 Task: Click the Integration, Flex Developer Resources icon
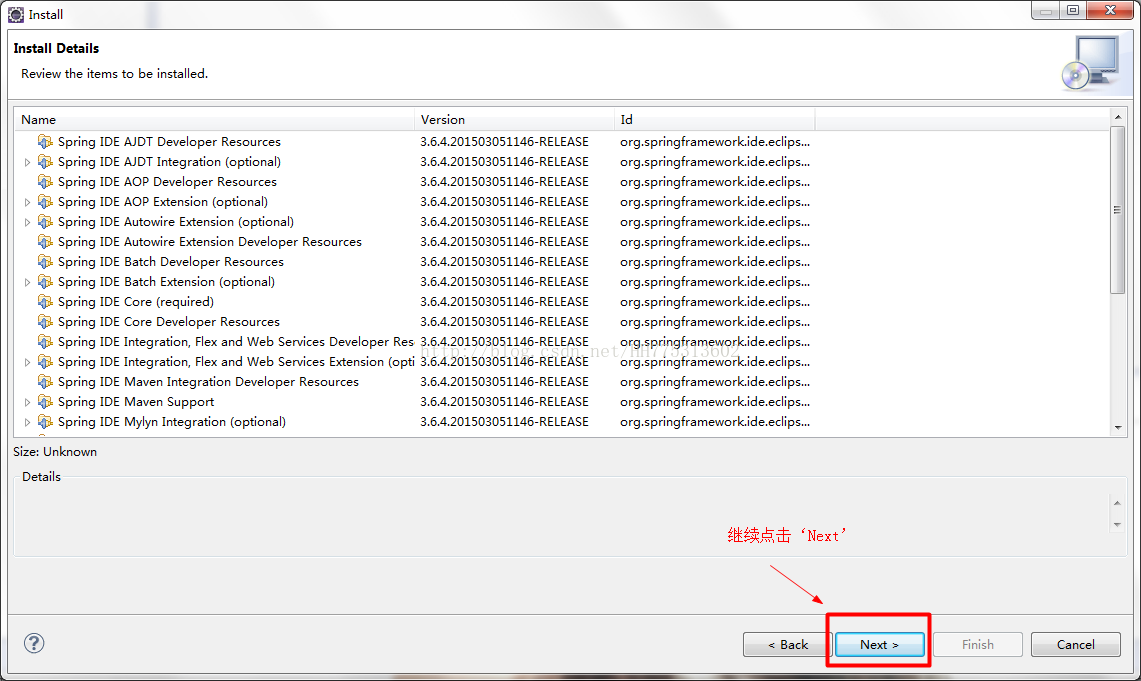pos(45,341)
